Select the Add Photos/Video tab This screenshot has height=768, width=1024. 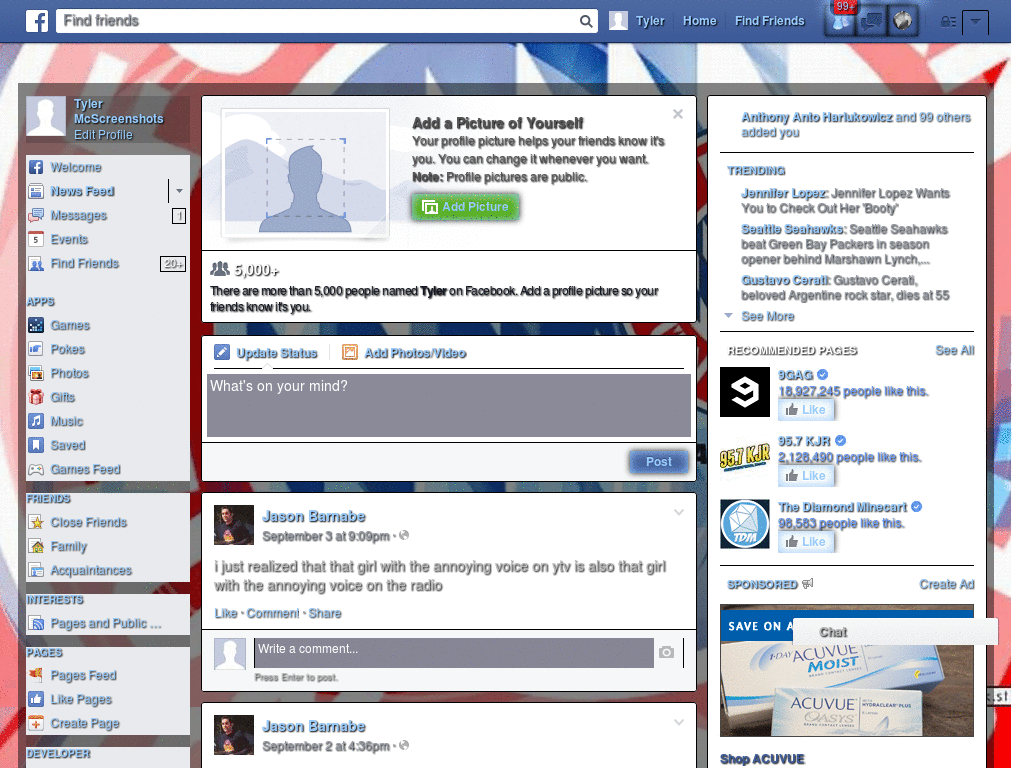404,353
